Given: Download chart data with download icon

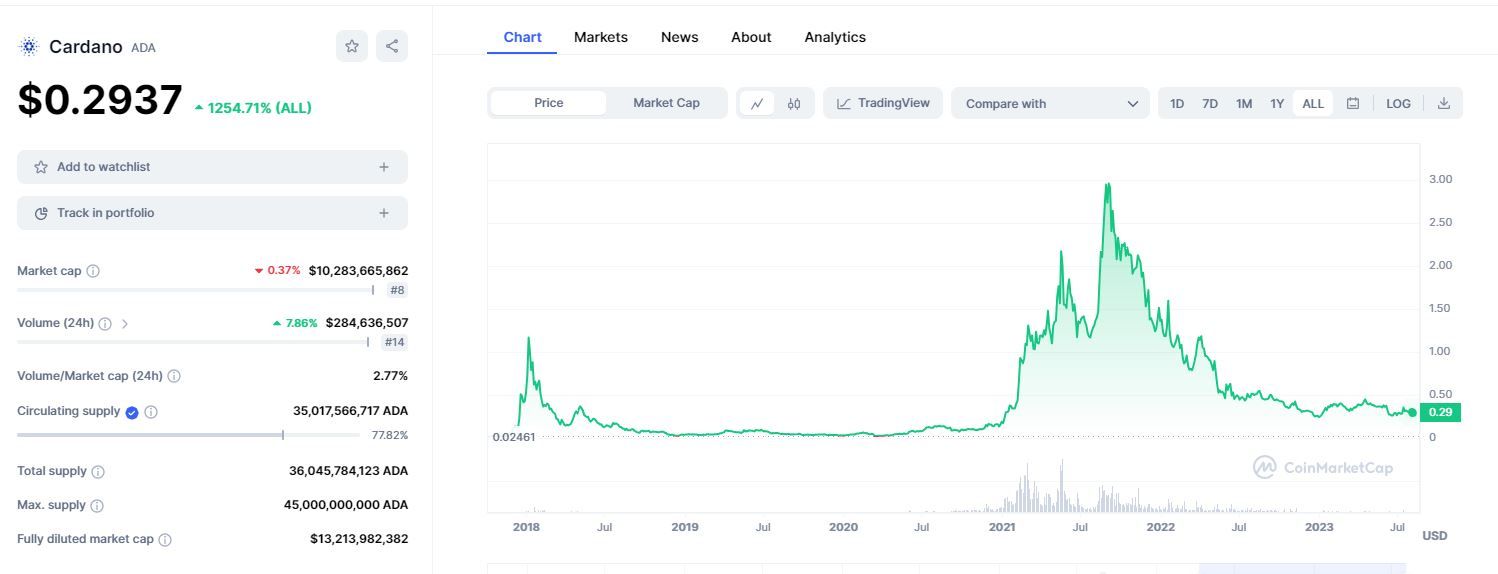Looking at the screenshot, I should coord(1443,103).
